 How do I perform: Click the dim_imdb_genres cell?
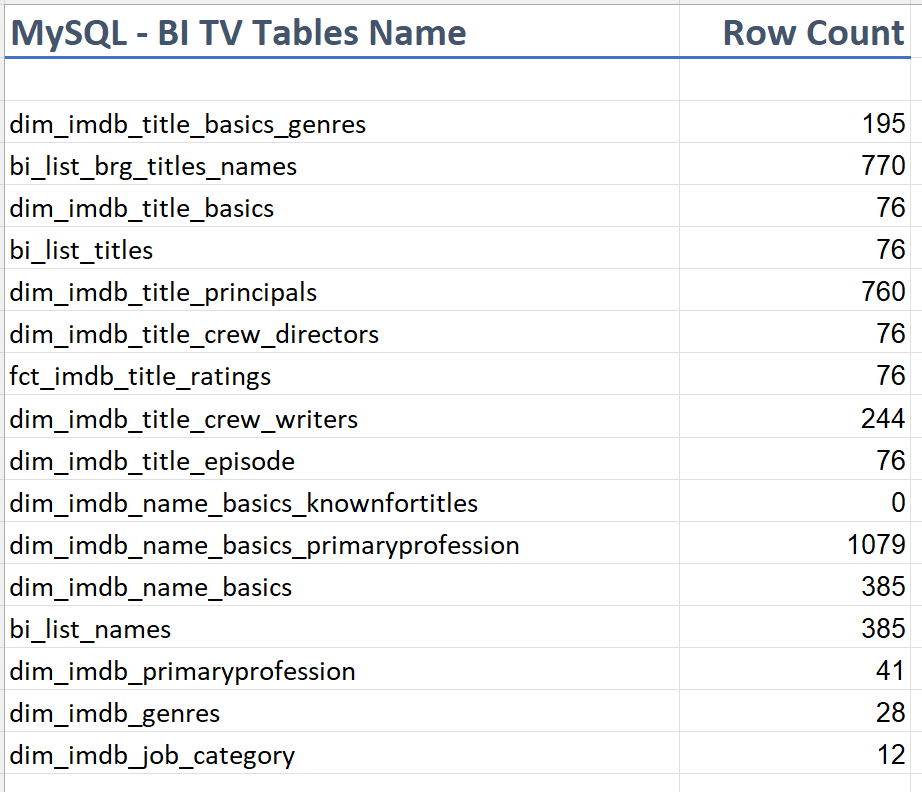(342, 711)
